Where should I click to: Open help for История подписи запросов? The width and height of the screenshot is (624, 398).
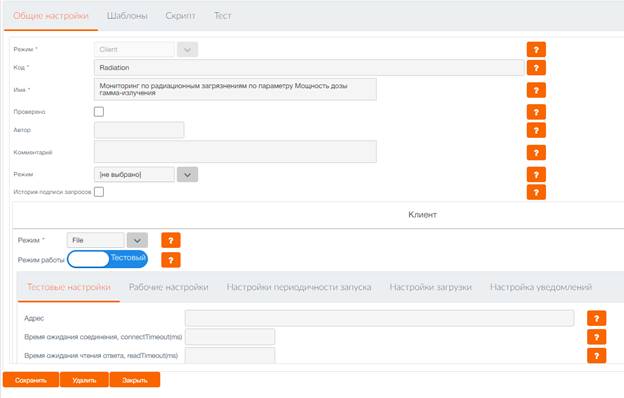click(x=536, y=192)
